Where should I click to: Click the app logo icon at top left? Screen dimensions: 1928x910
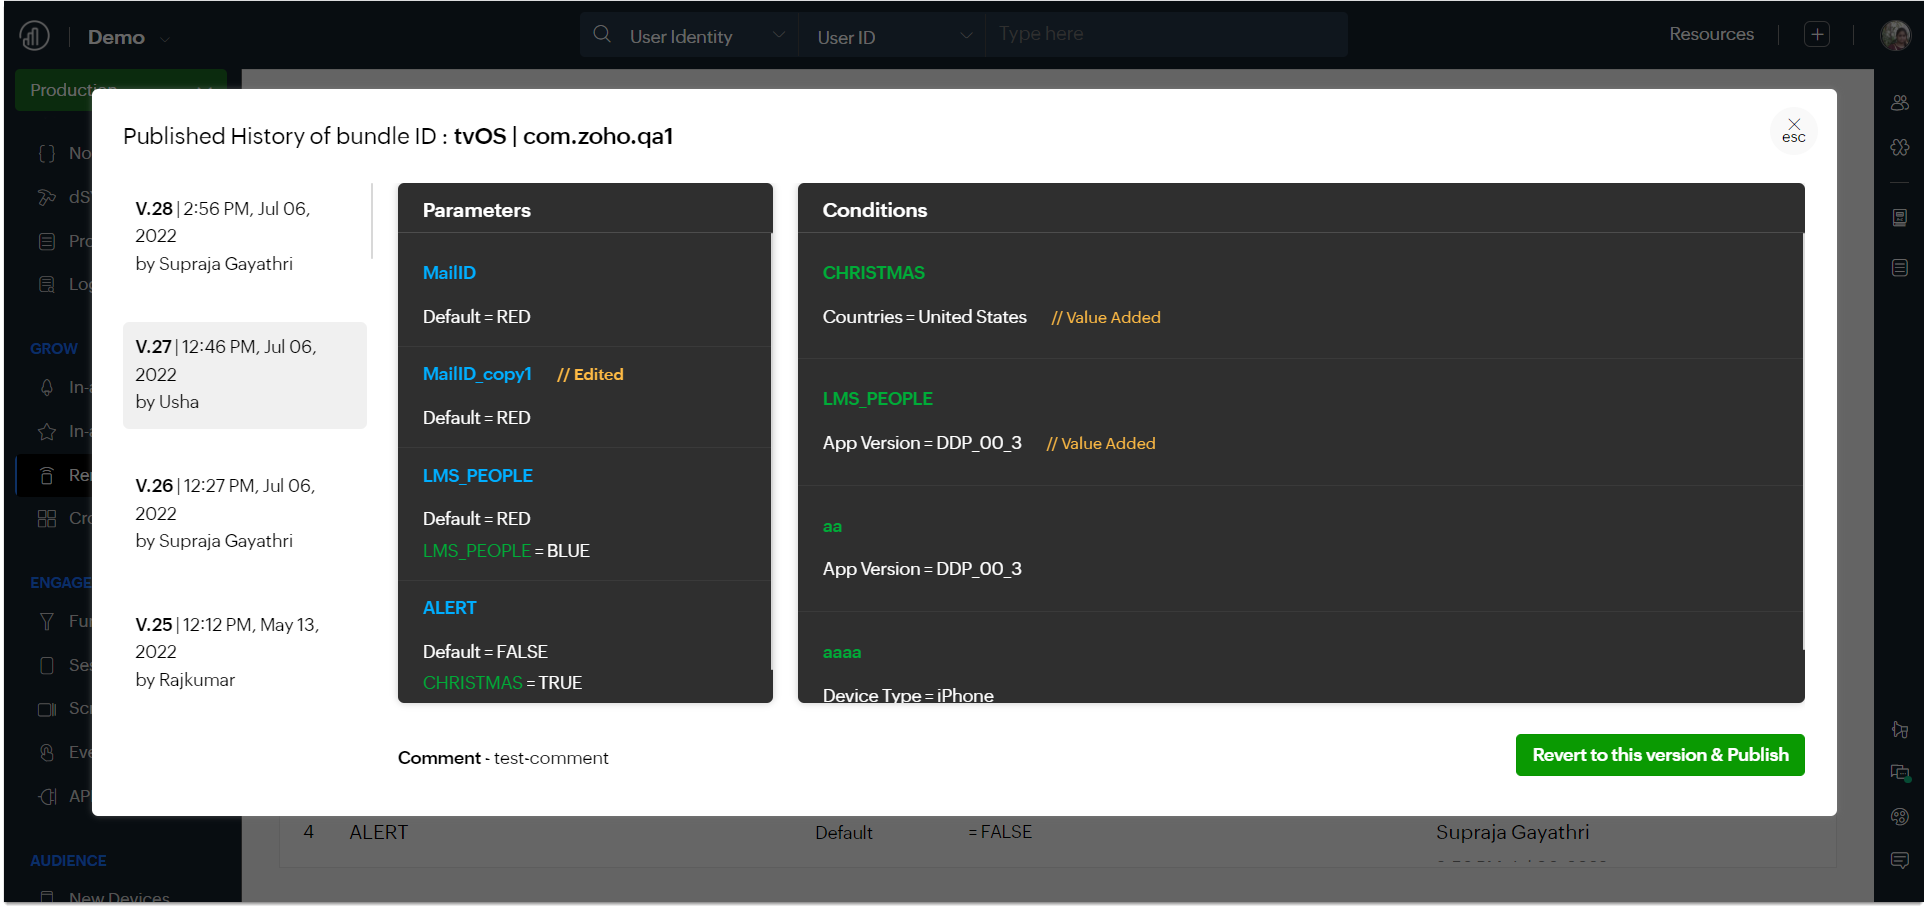(x=34, y=37)
